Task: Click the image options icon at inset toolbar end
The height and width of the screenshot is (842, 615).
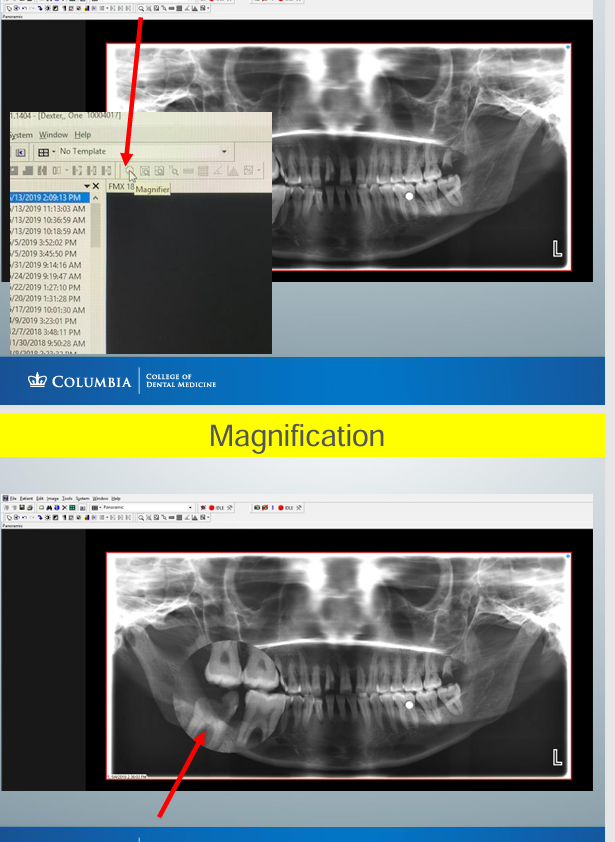Action: coord(248,171)
